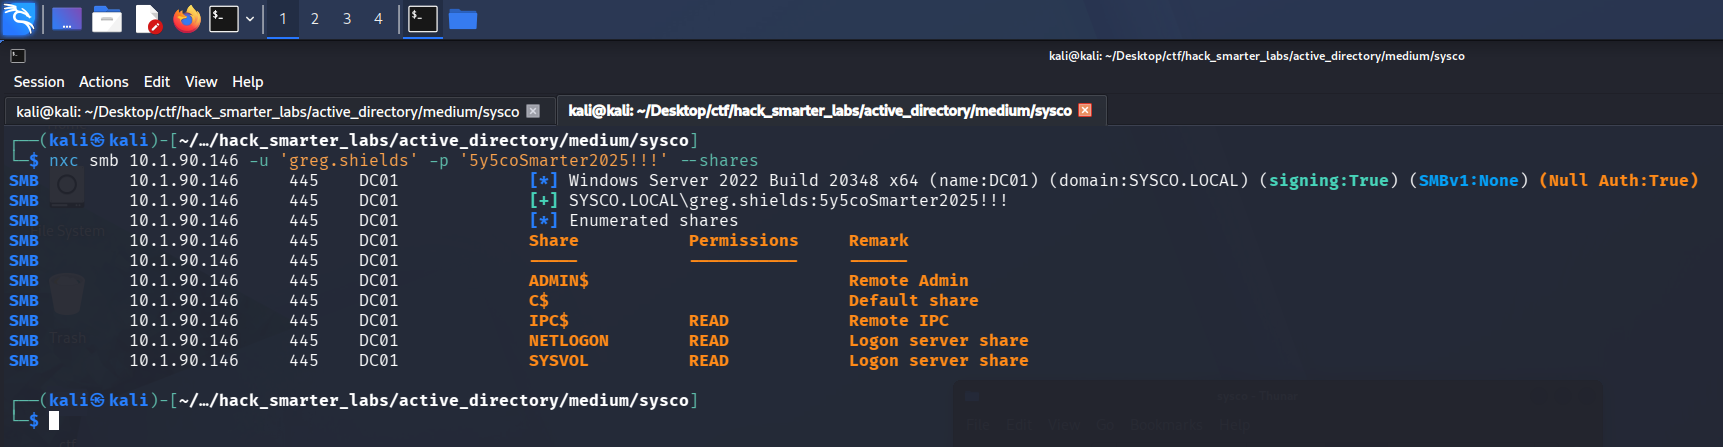
Task: Close the active second terminal tab
Action: click(1085, 110)
